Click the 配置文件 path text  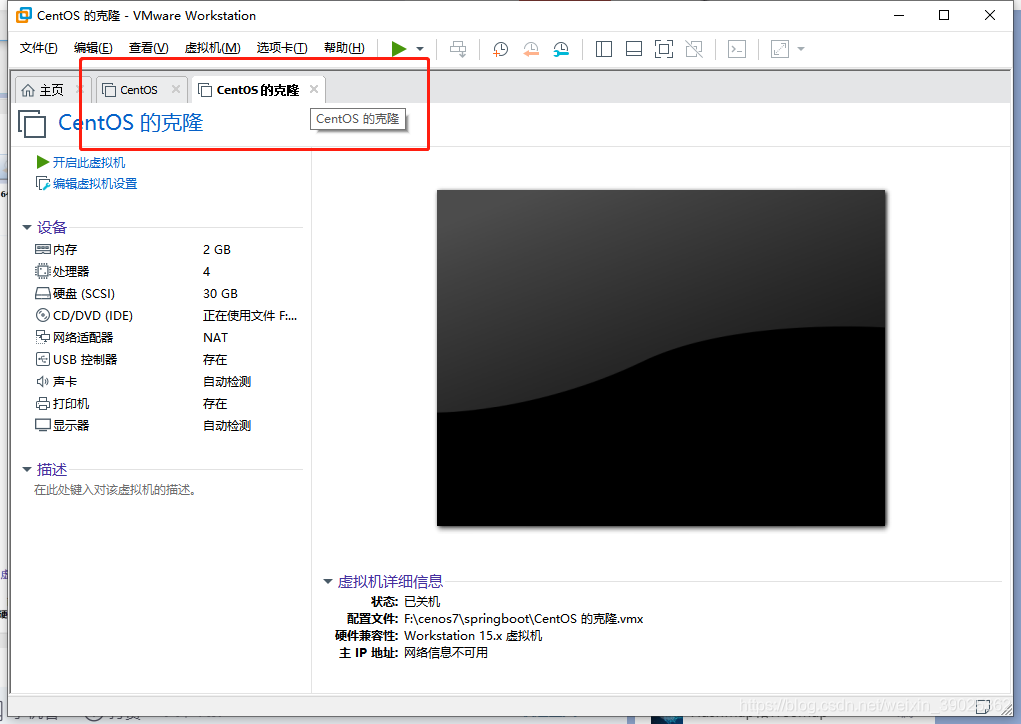pyautogui.click(x=524, y=619)
